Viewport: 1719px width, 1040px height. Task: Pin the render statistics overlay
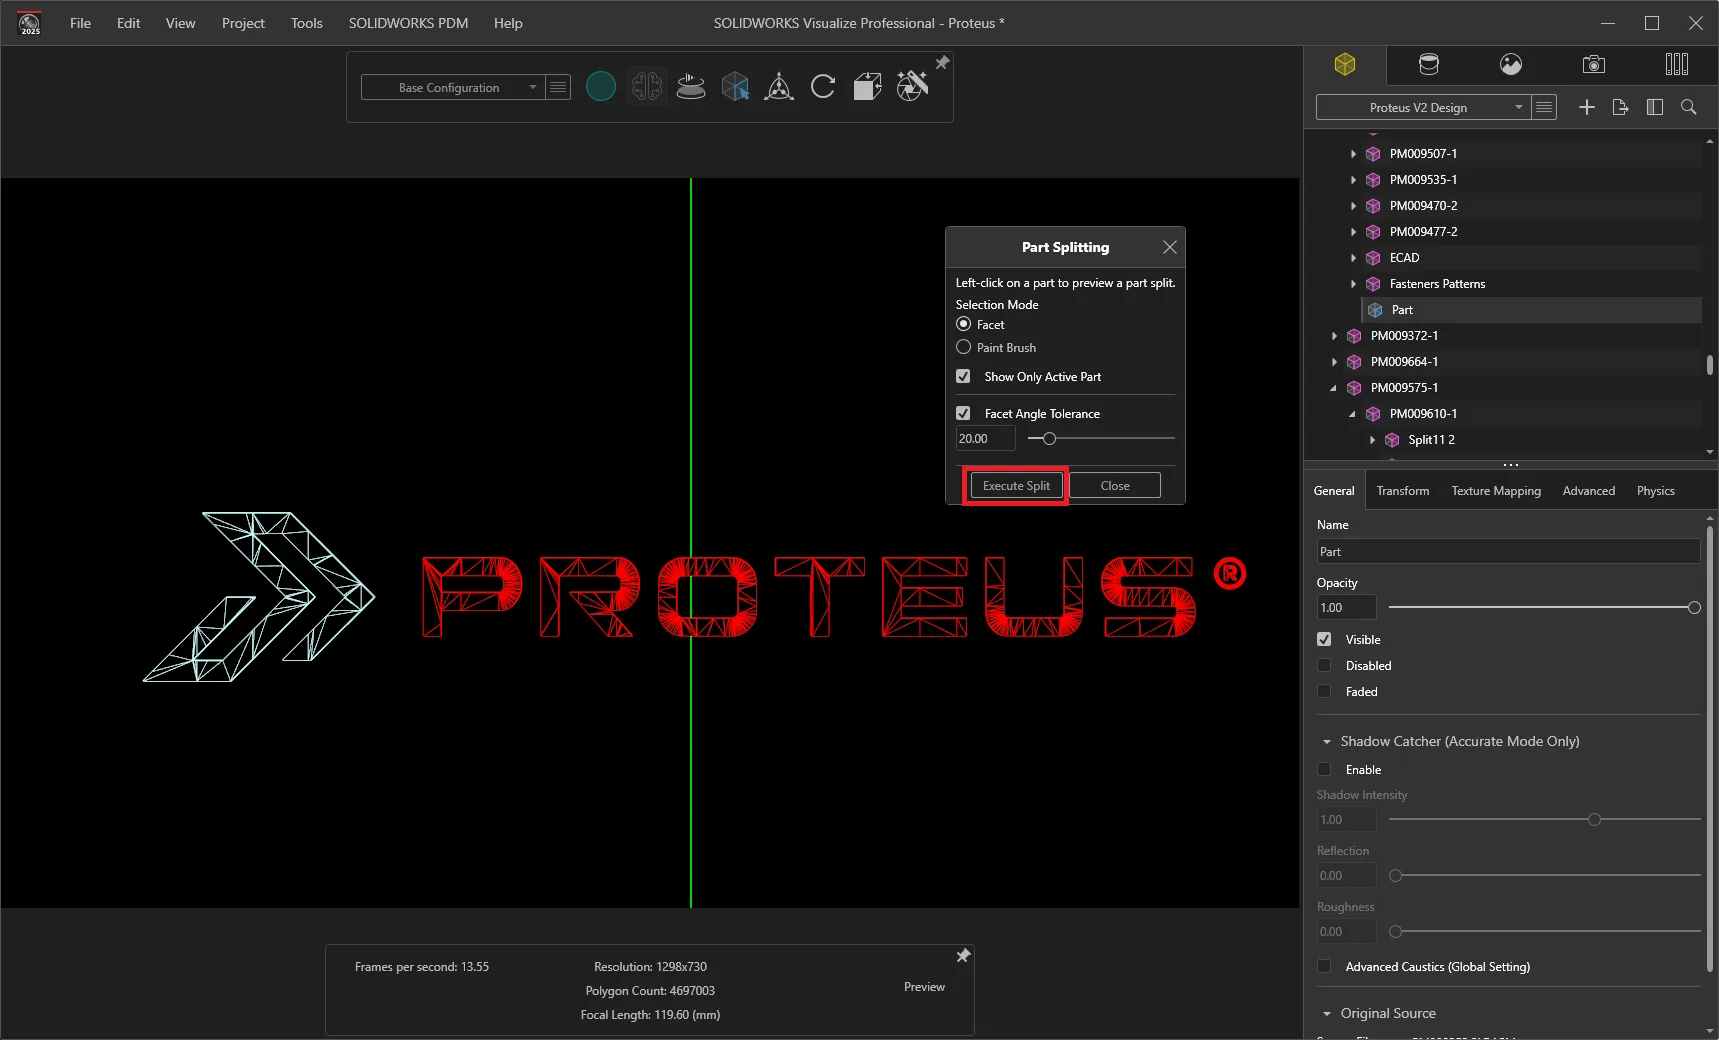click(963, 956)
